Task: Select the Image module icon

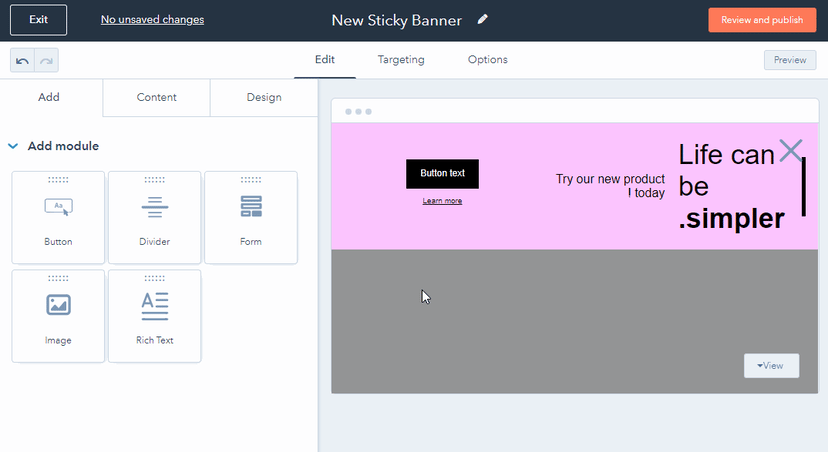Action: click(58, 305)
